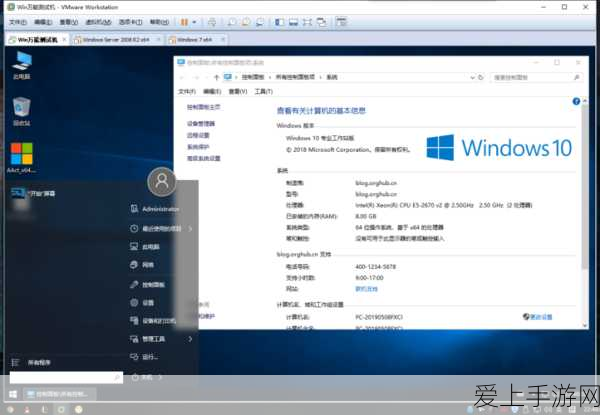Open 工具(T) menu in System window
Screen dimensions: 600x415
[x=264, y=91]
